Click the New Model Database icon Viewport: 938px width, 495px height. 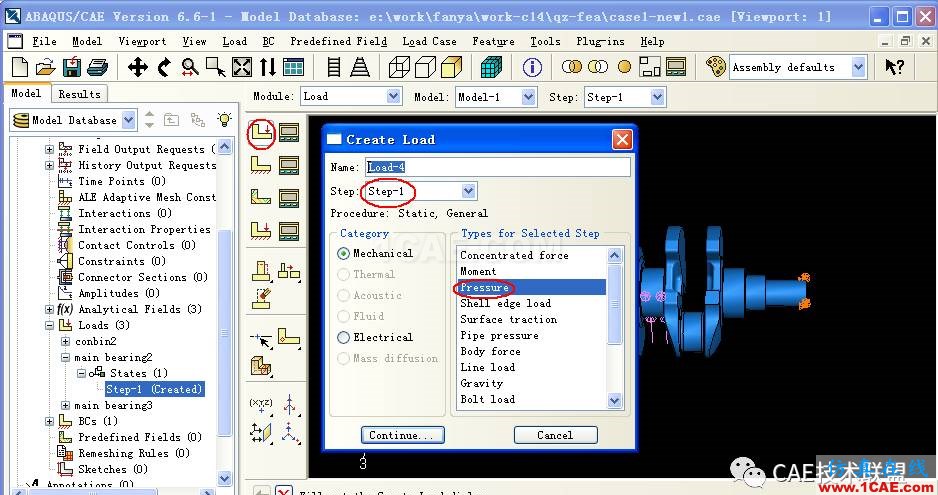[x=20, y=67]
